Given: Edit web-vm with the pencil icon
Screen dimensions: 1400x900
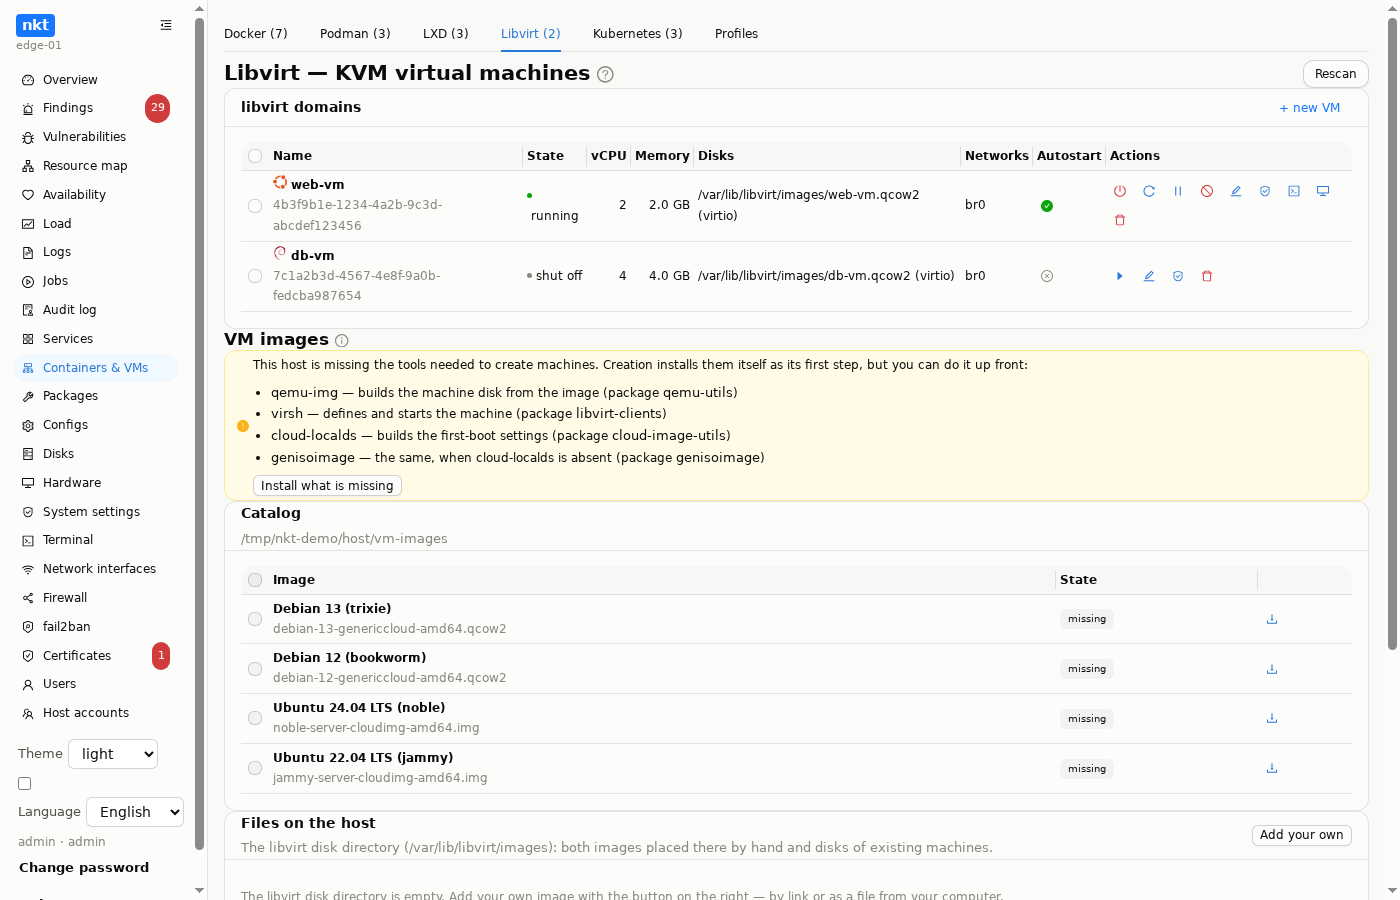Looking at the screenshot, I should point(1236,191).
